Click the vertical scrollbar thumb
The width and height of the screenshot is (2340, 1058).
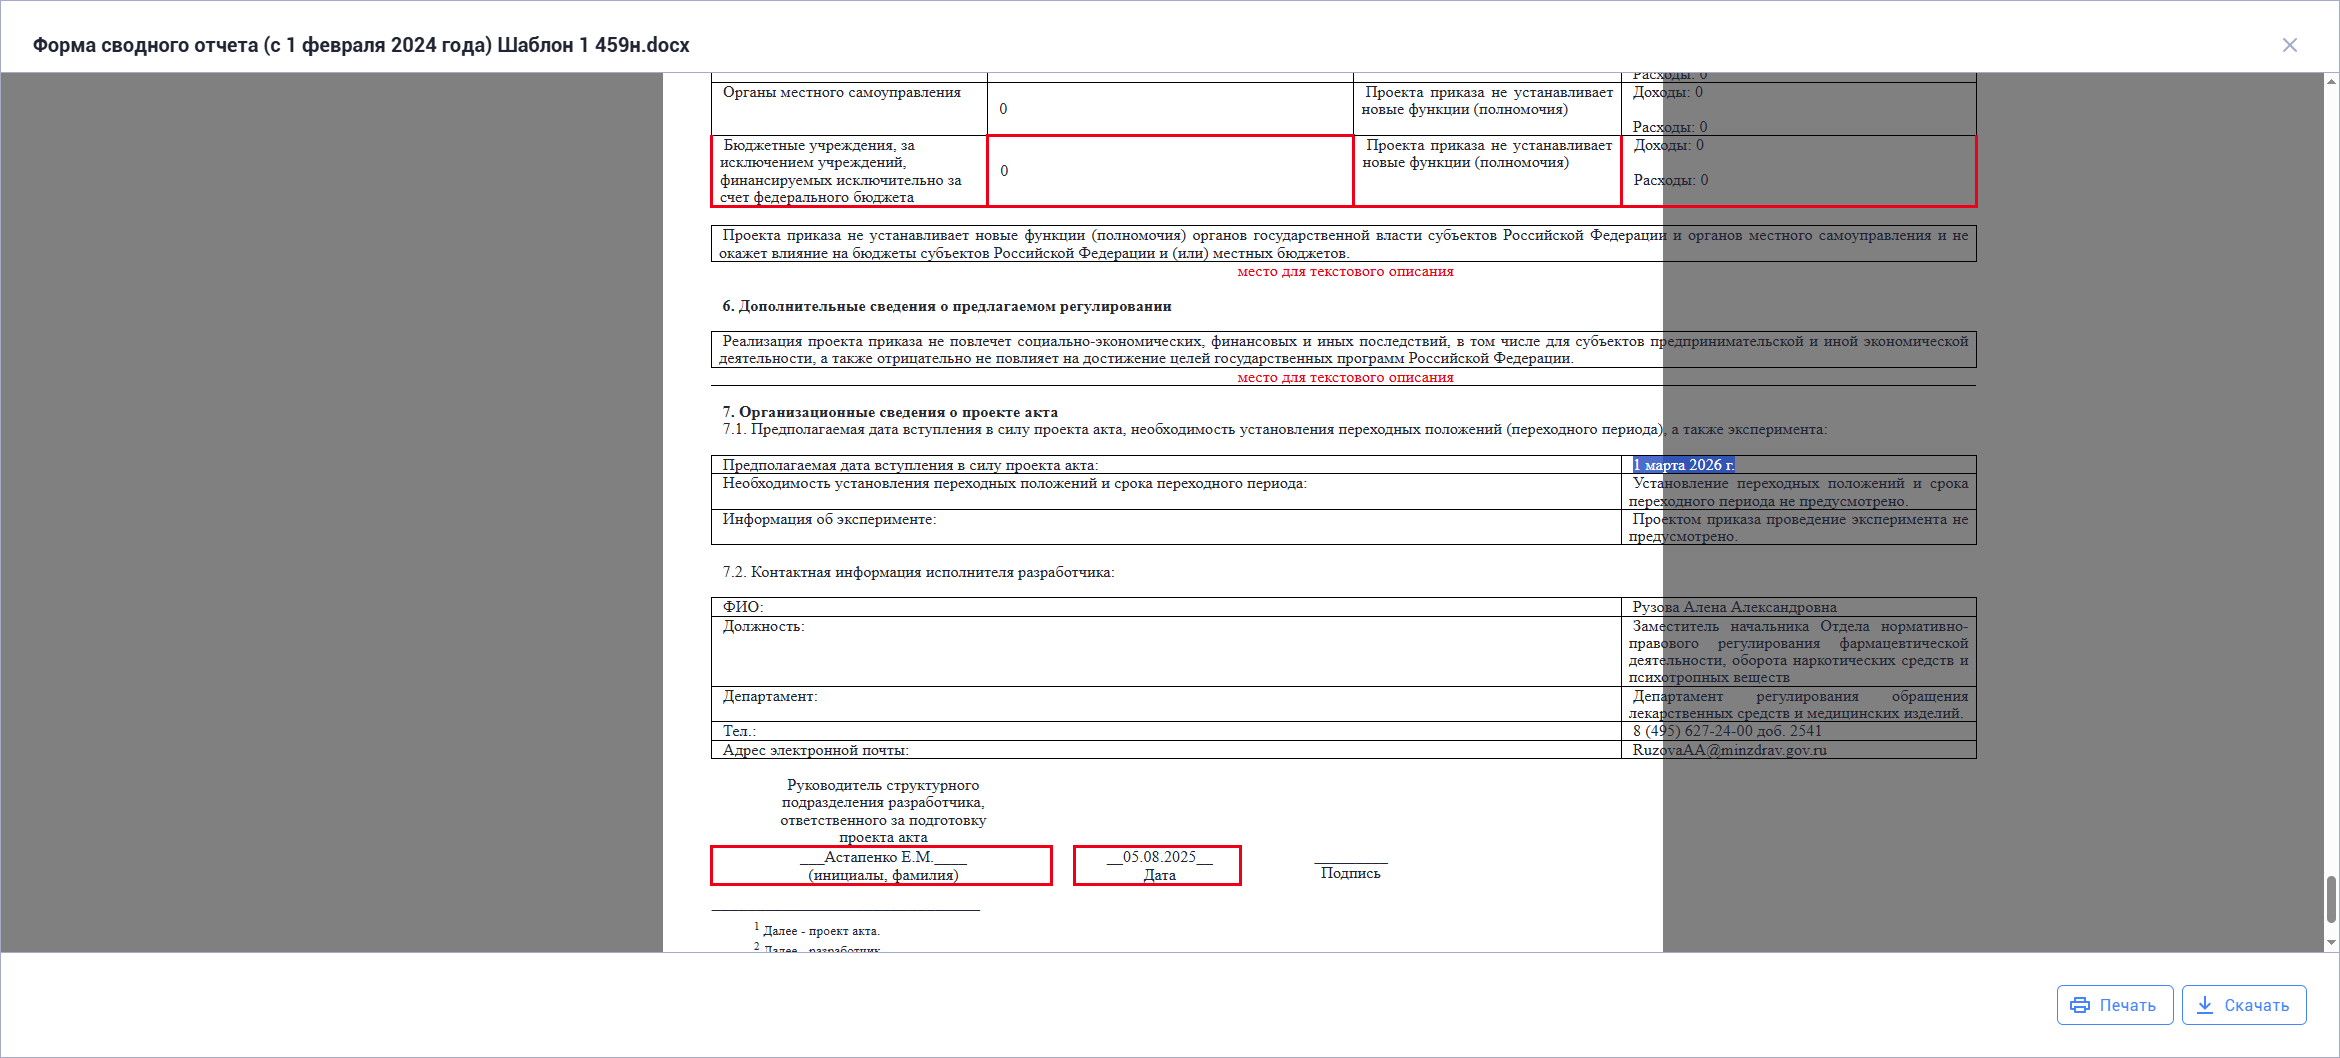coord(2331,899)
